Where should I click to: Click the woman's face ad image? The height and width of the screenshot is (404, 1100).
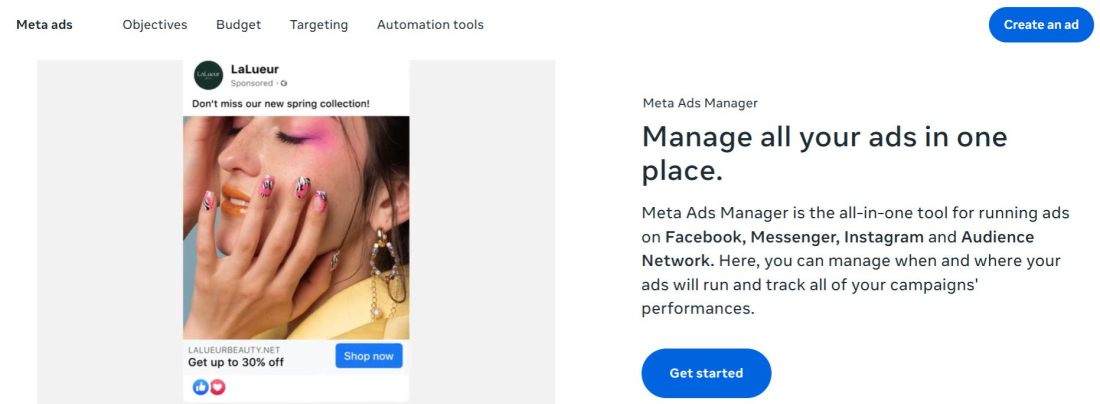(x=296, y=227)
